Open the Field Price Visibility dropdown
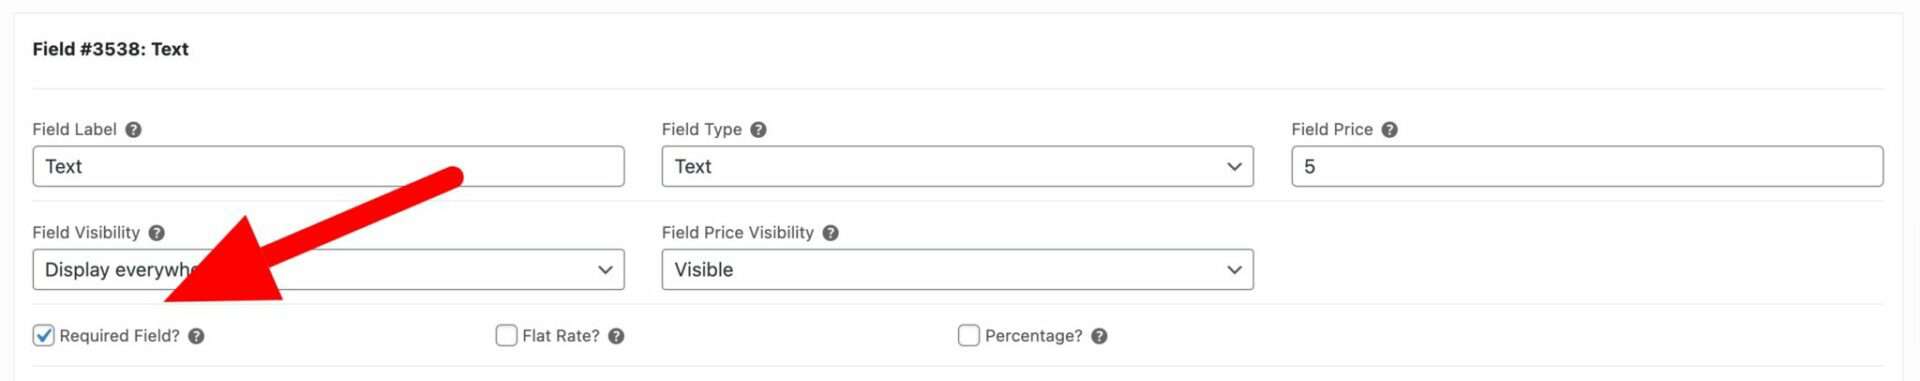The width and height of the screenshot is (1920, 381). click(957, 269)
